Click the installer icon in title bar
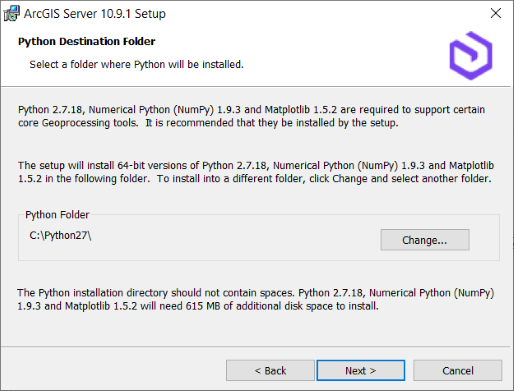The height and width of the screenshot is (391, 514). (x=11, y=14)
